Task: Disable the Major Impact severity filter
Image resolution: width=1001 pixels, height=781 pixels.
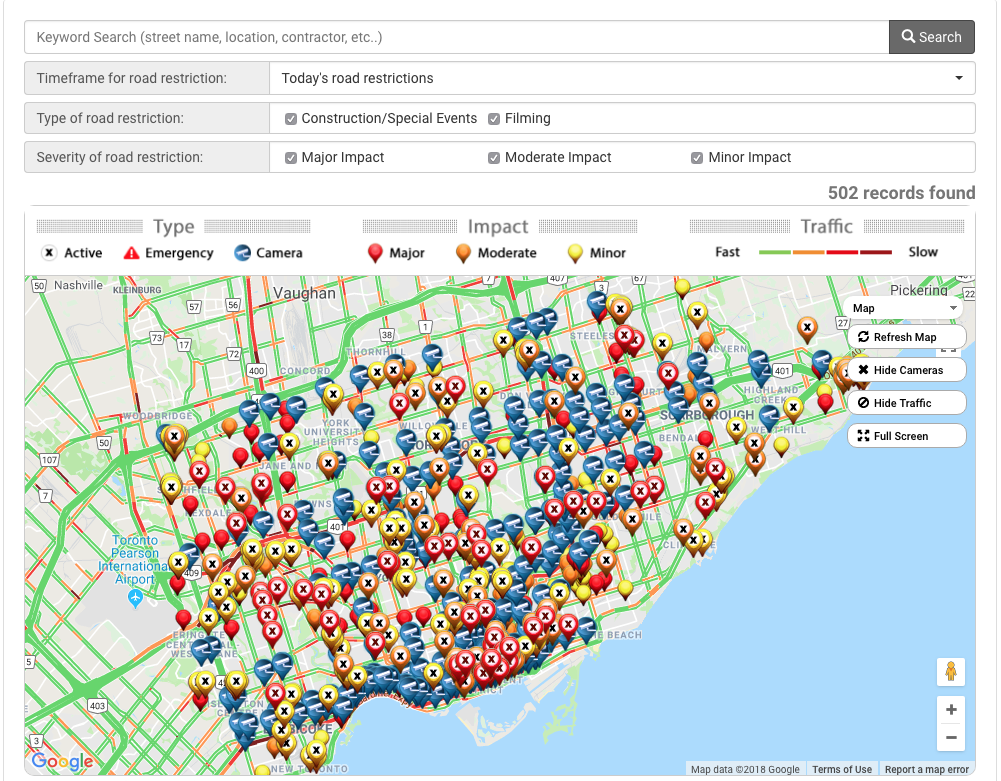Action: pos(290,157)
